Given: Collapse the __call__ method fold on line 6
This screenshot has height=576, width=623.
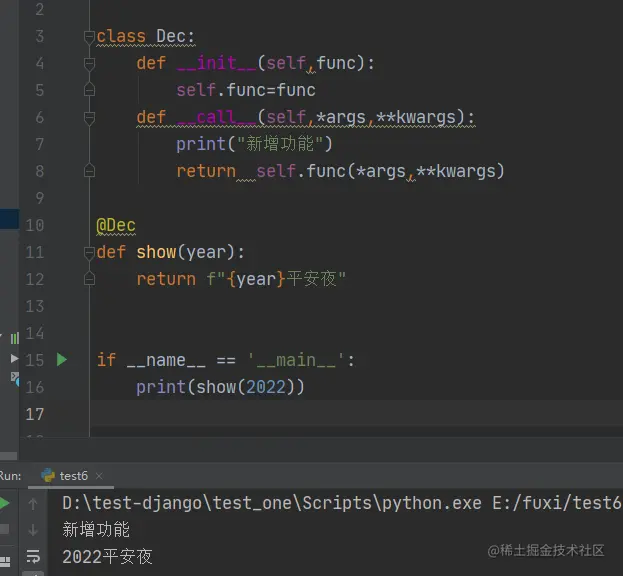Looking at the screenshot, I should 89,118.
